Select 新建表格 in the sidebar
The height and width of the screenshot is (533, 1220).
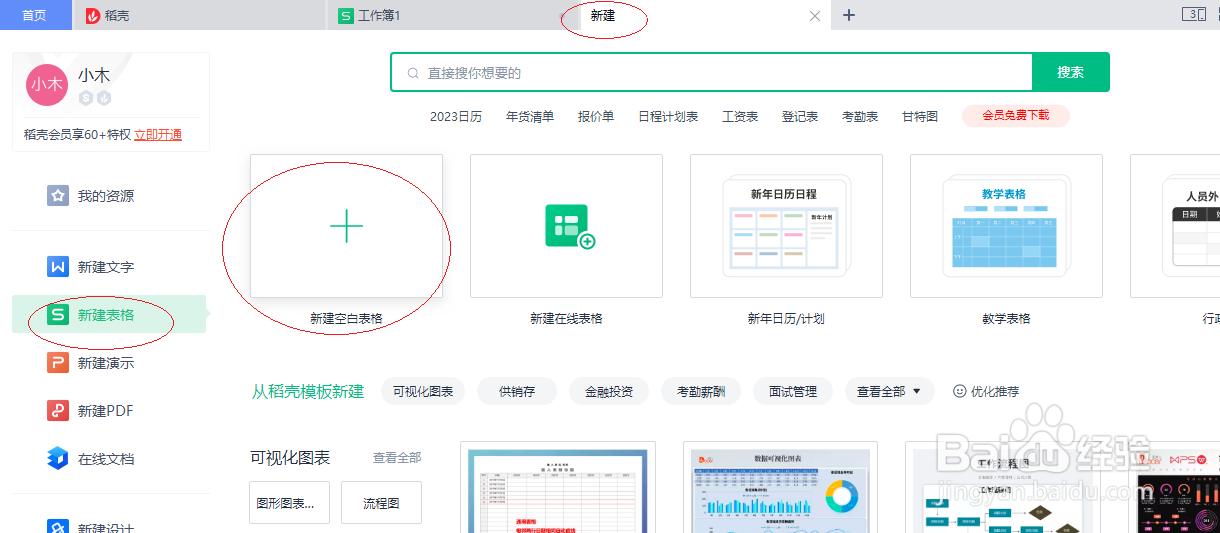tap(109, 315)
